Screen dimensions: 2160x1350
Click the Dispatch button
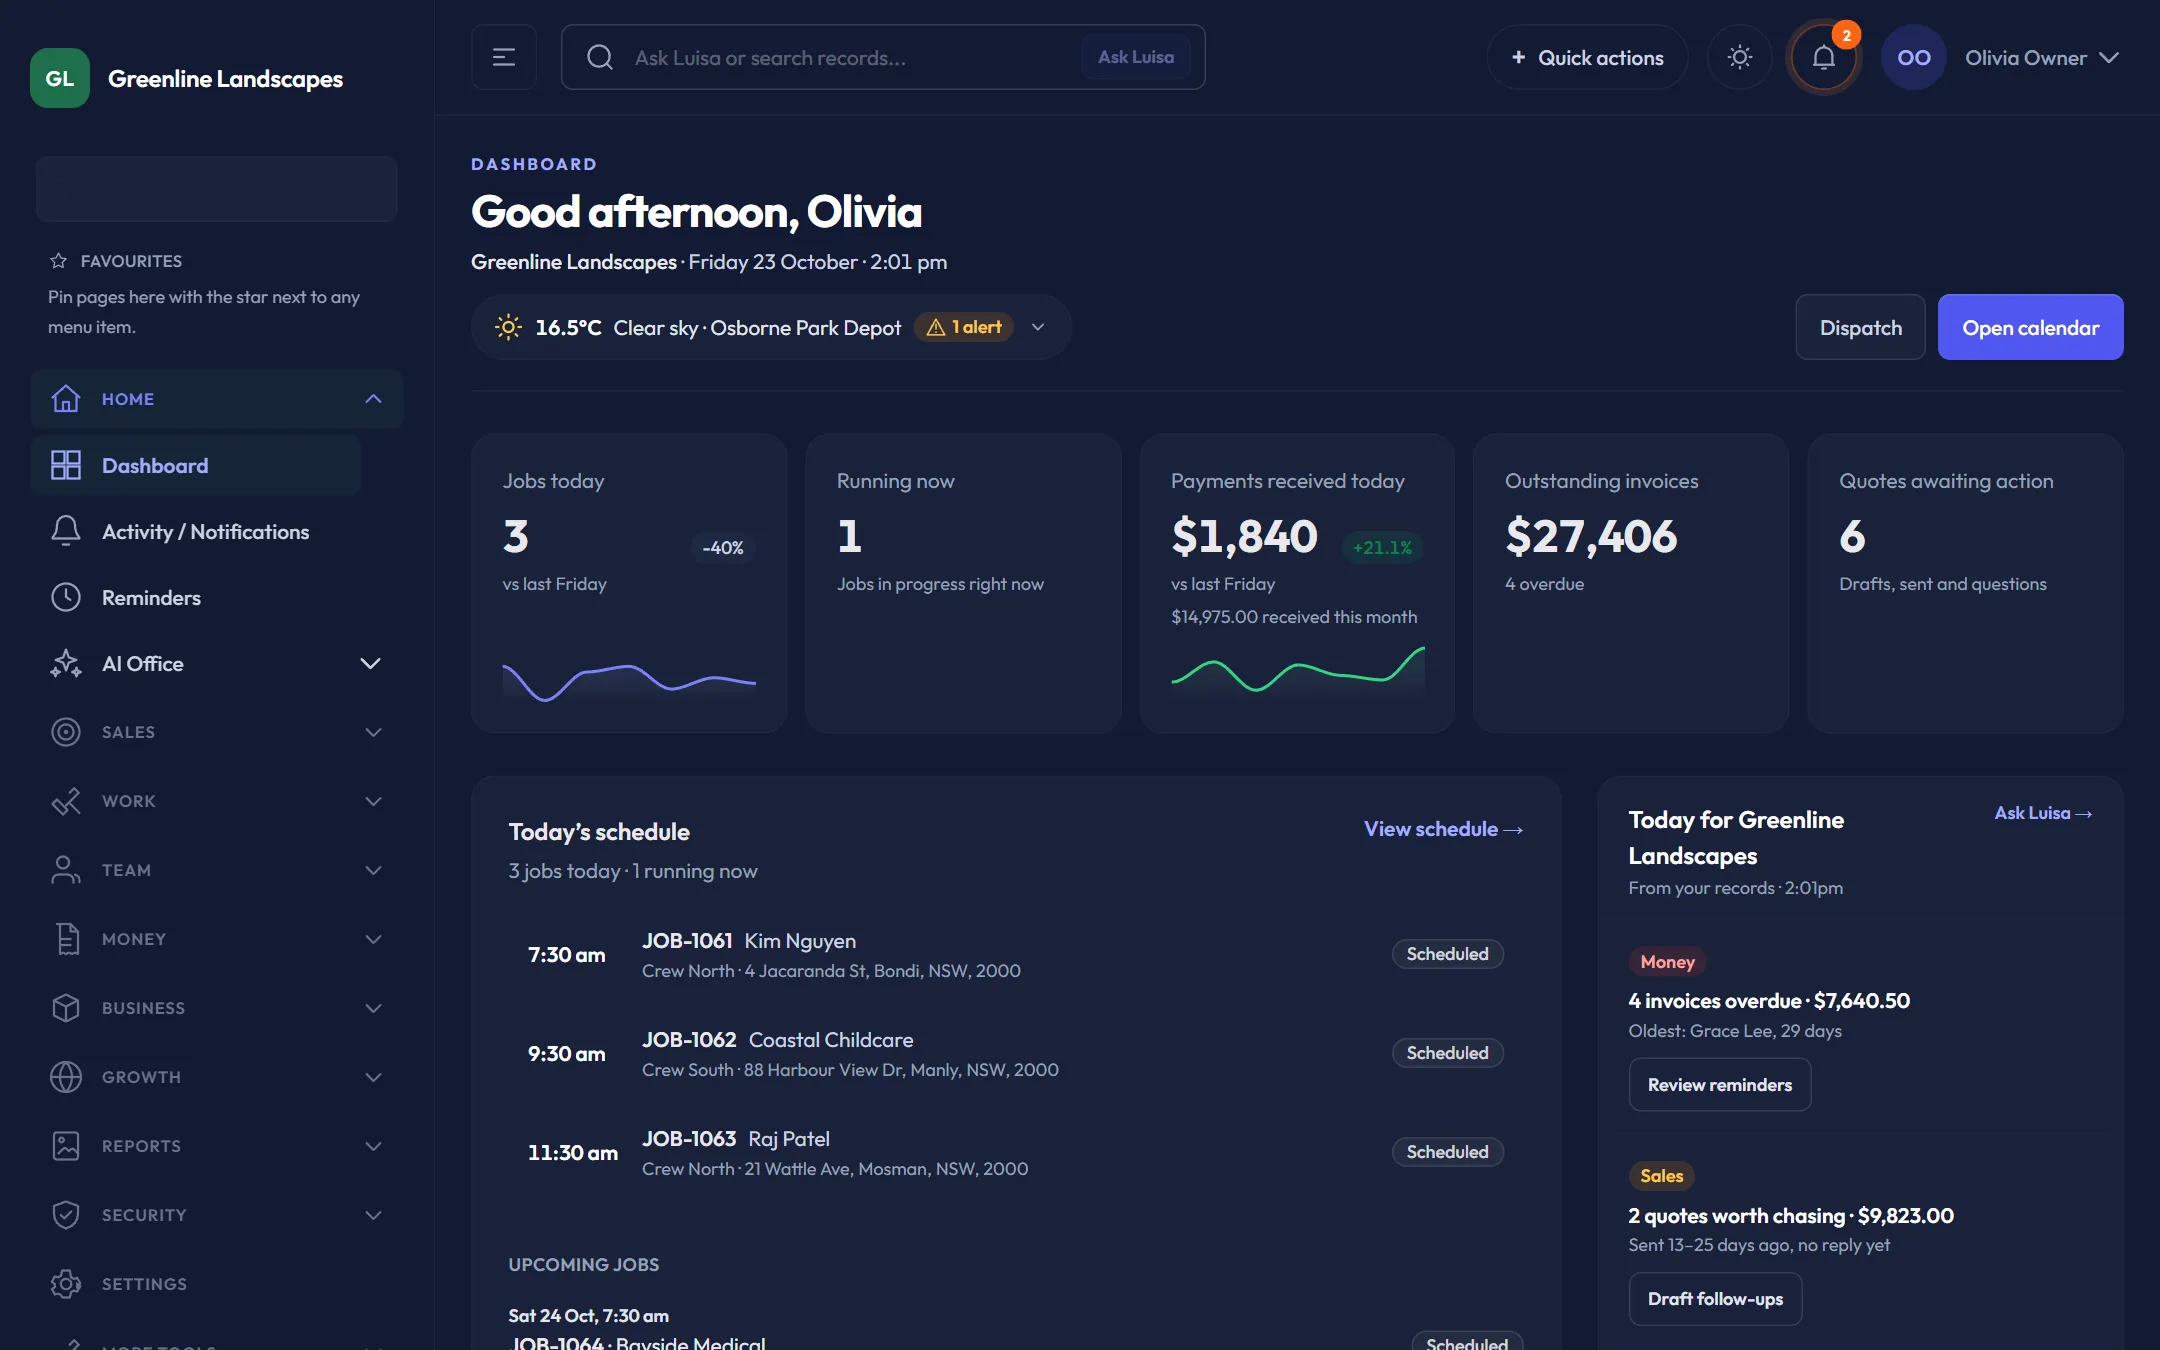point(1860,327)
